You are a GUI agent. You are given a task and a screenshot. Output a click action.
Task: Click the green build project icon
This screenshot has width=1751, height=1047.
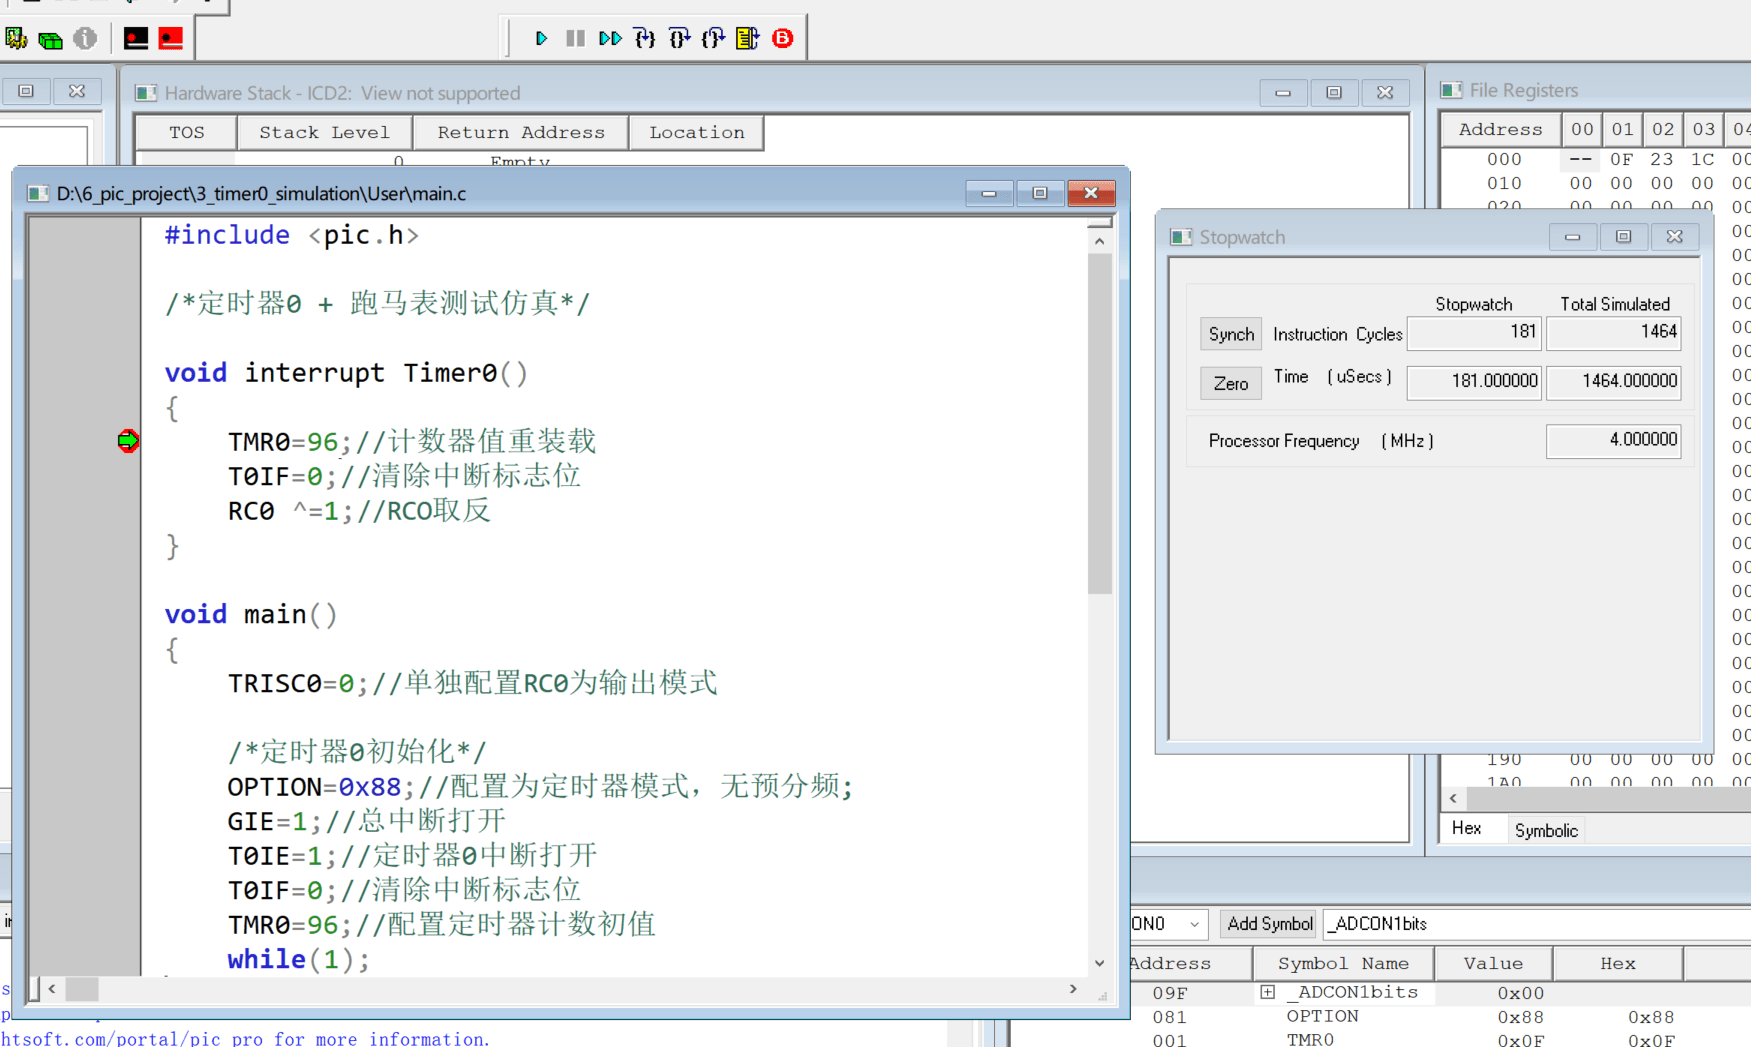(50, 39)
